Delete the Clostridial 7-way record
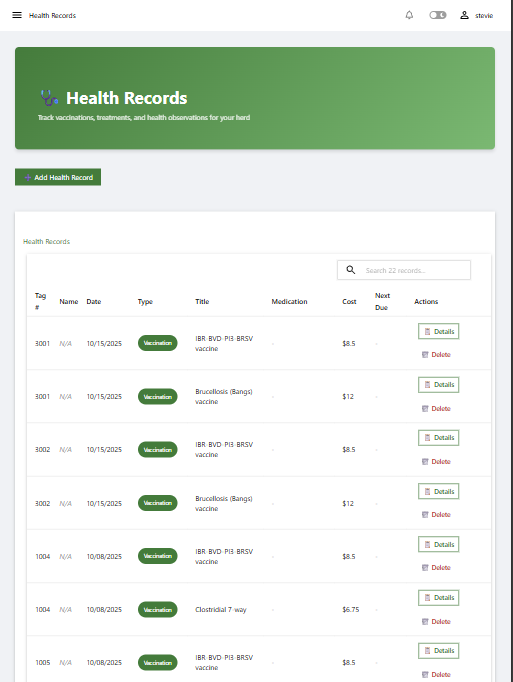The image size is (513, 682). click(x=436, y=622)
